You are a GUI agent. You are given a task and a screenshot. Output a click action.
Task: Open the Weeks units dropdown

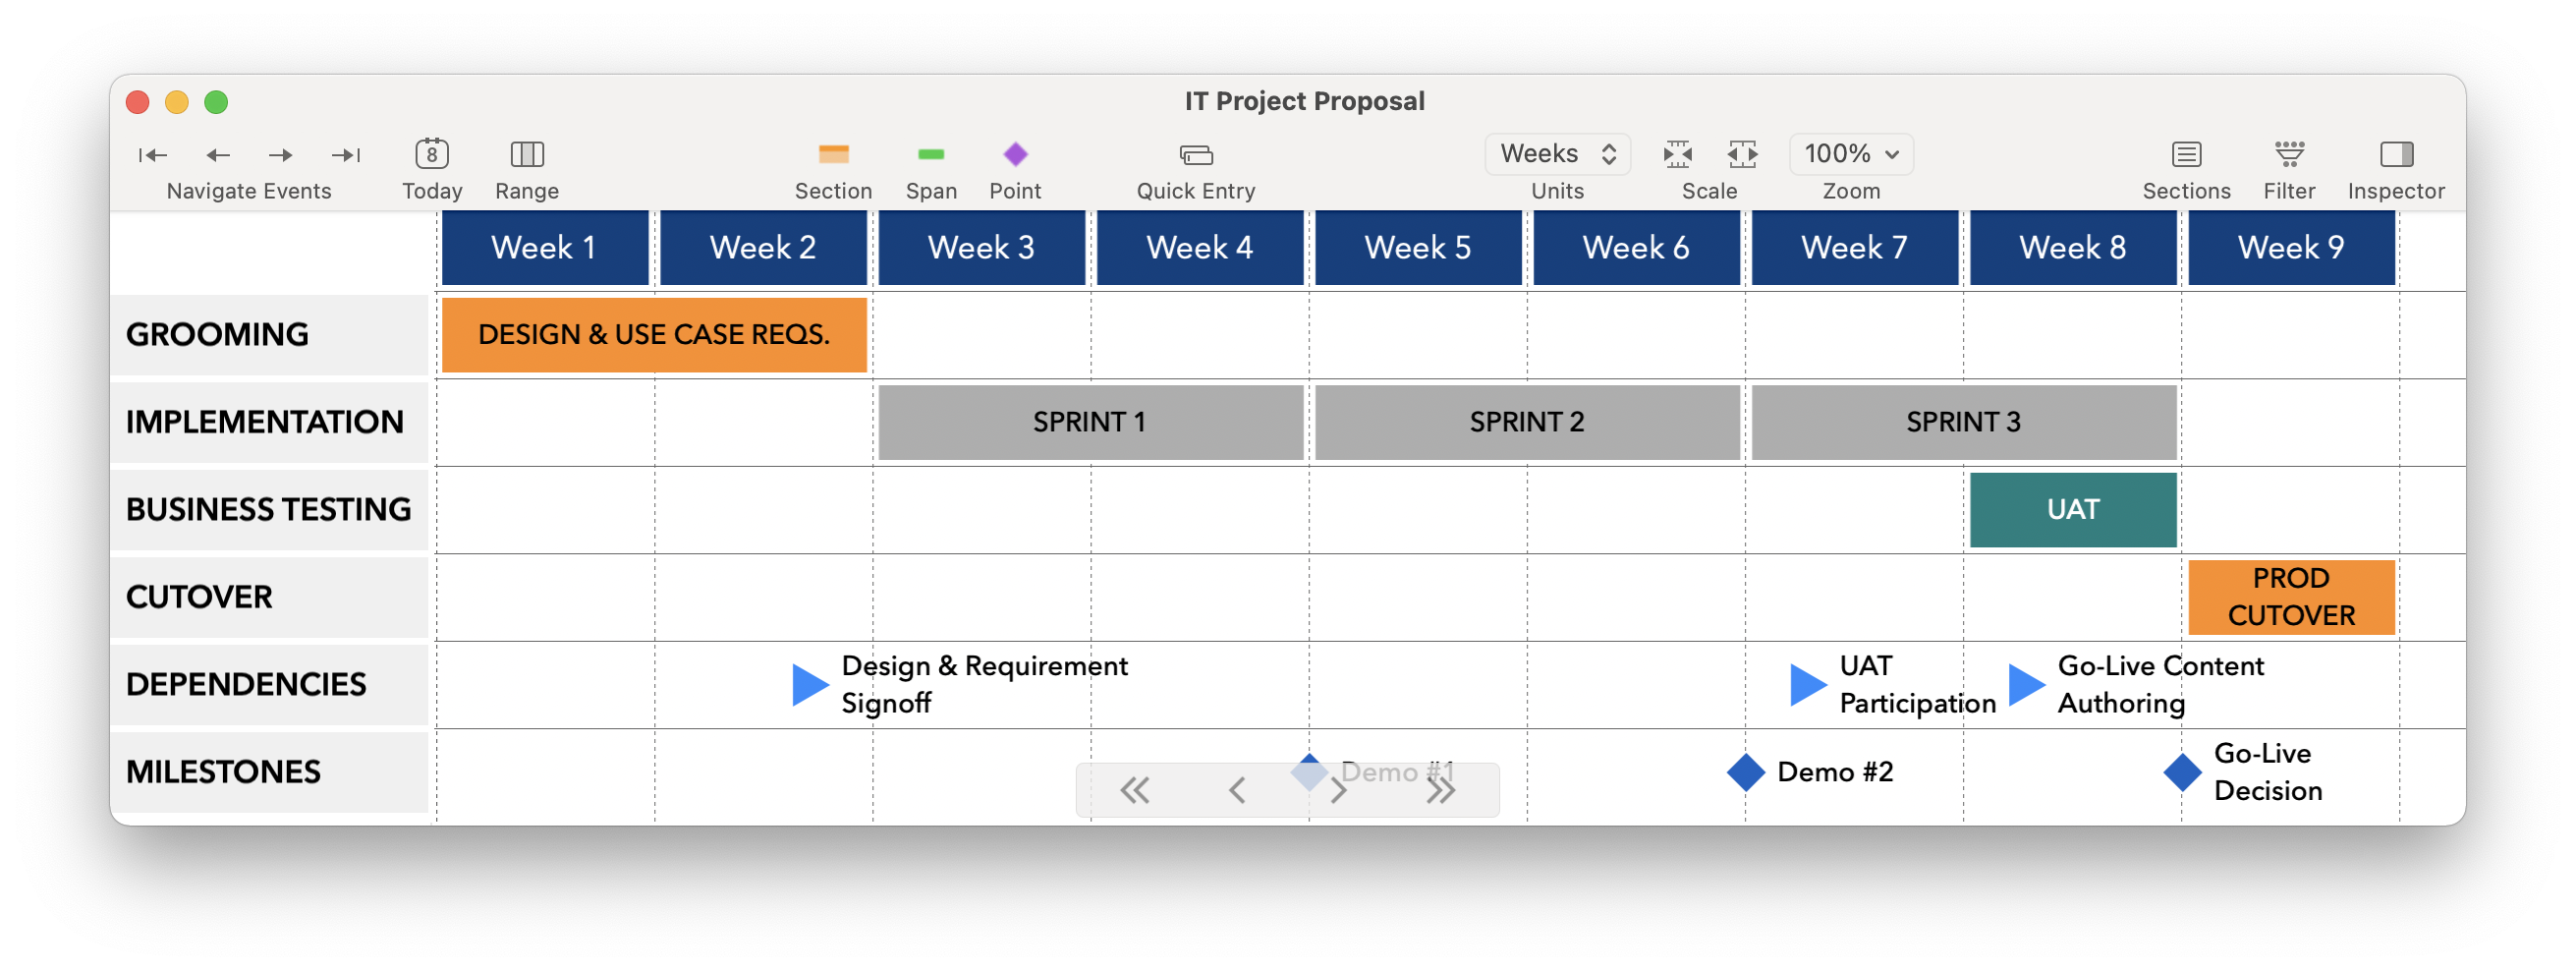pyautogui.click(x=1557, y=154)
